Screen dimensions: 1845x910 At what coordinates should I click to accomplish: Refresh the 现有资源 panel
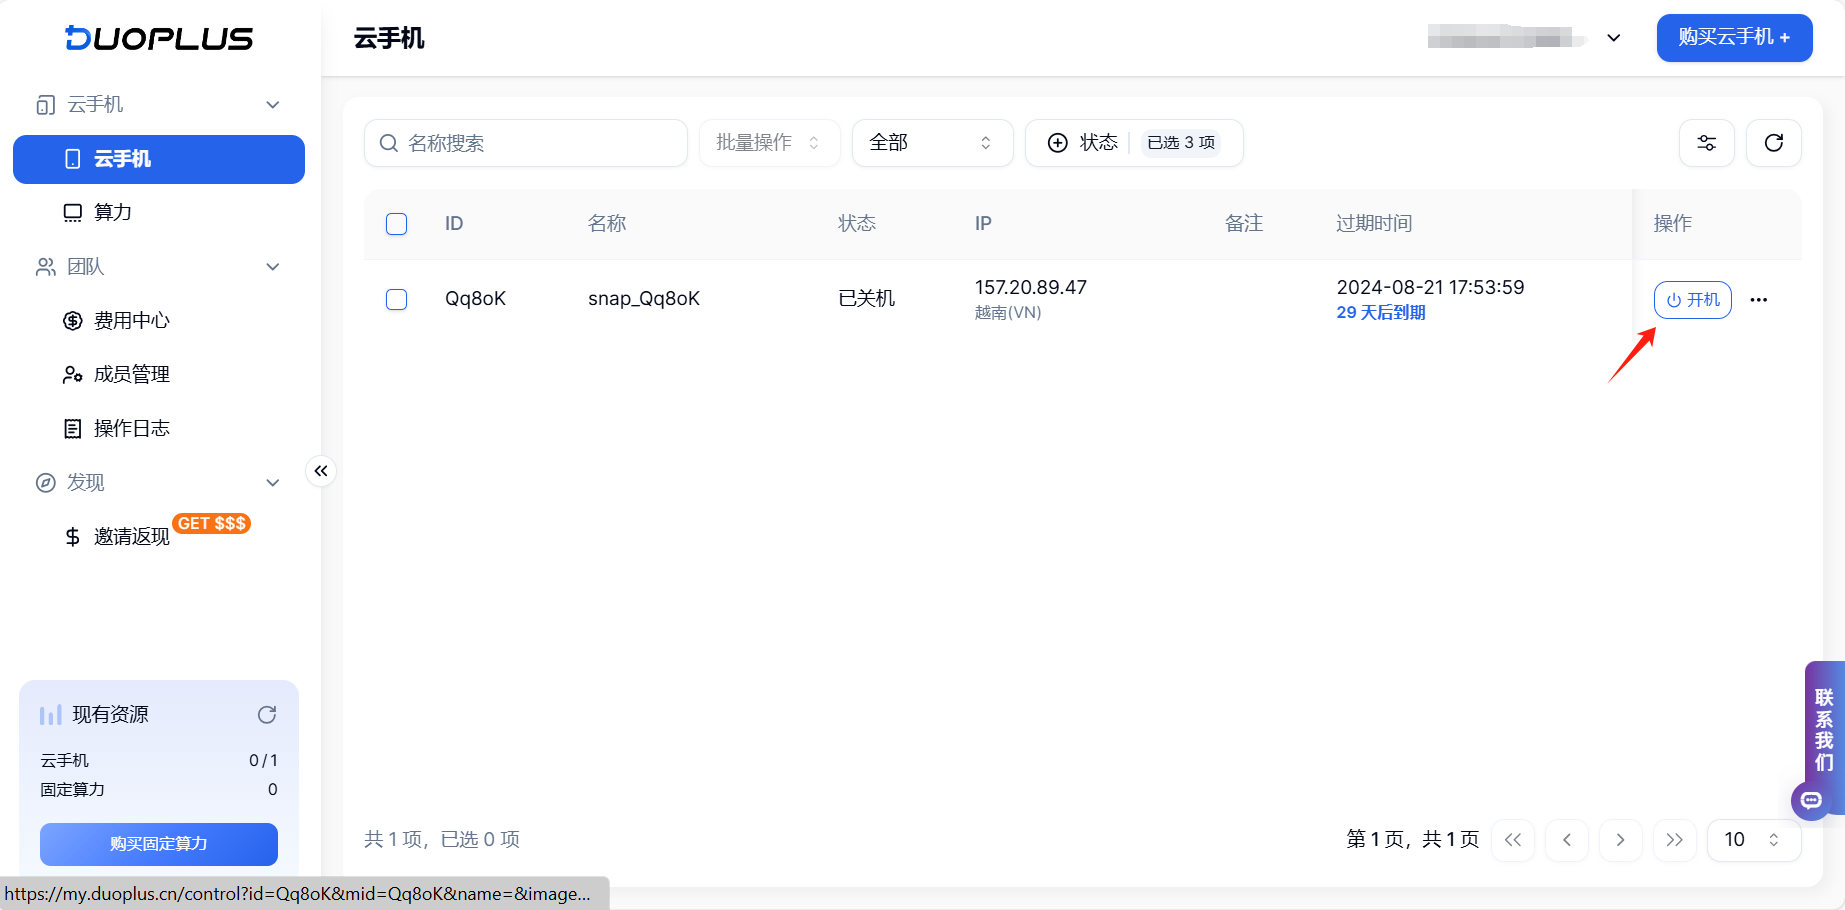266,714
